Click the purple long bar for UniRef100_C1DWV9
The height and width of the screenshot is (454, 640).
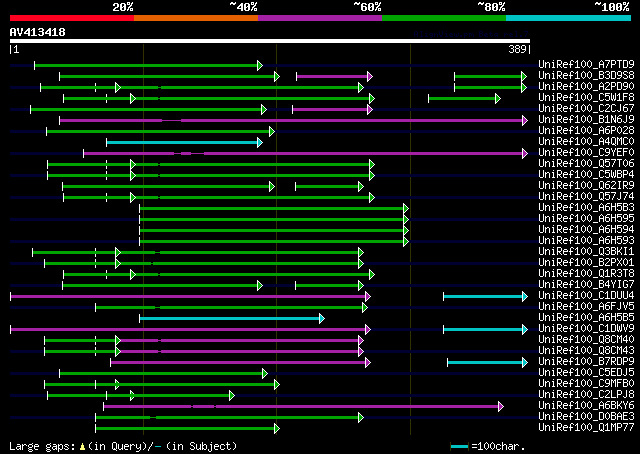(190, 329)
